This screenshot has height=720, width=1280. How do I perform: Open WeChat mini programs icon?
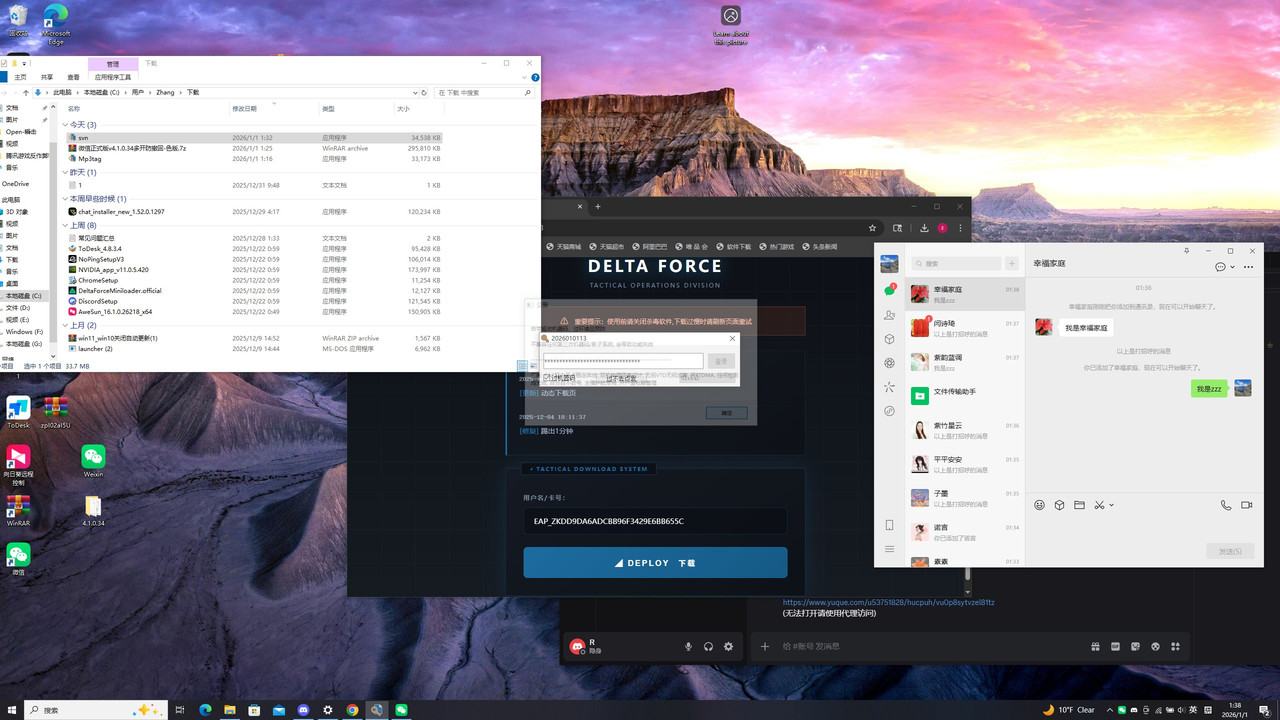[889, 411]
